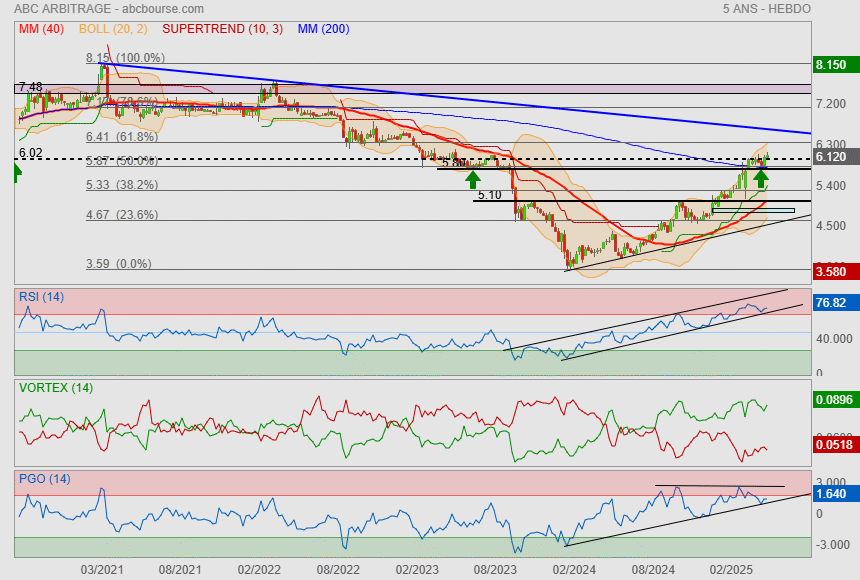
Task: Click the ABC ARBITRAGE - abcbourse.com title
Action: 90,9
